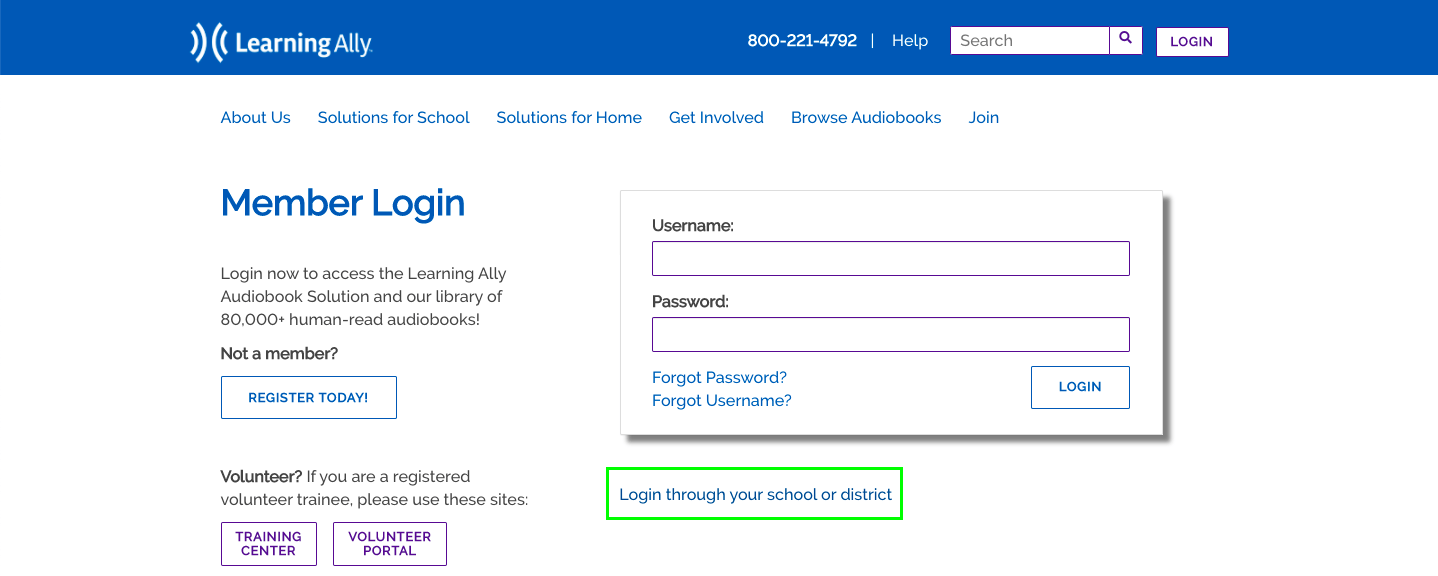Open the Forgot Username? link
1438x576 pixels.
coord(721,400)
